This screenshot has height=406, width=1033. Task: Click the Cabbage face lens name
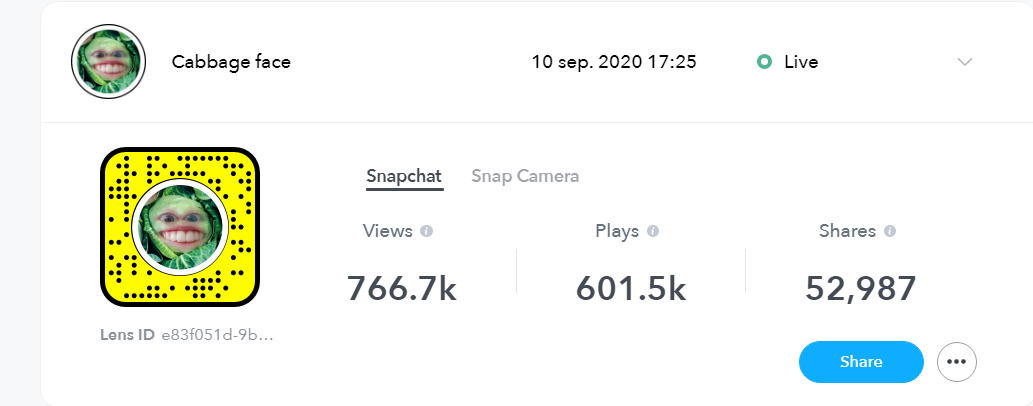tap(231, 62)
